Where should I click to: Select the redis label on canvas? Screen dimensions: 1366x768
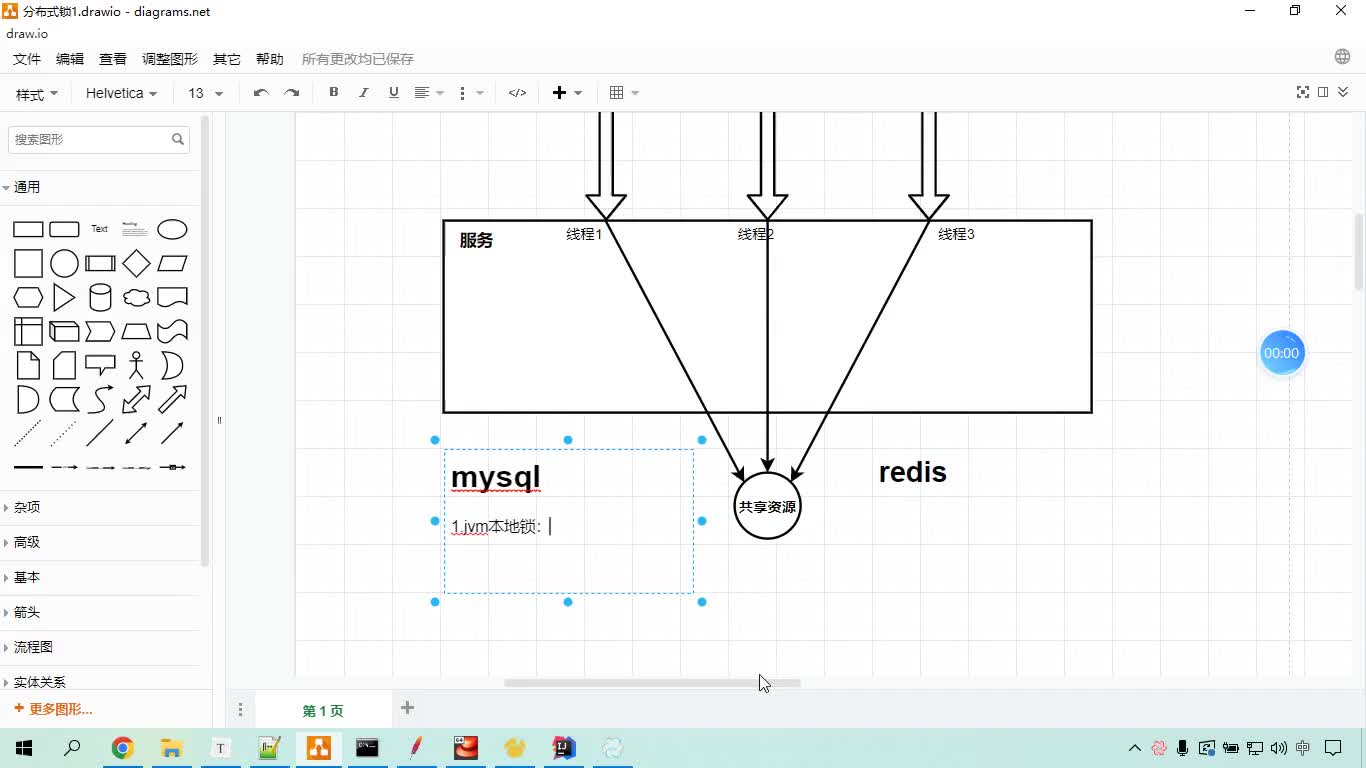(913, 472)
